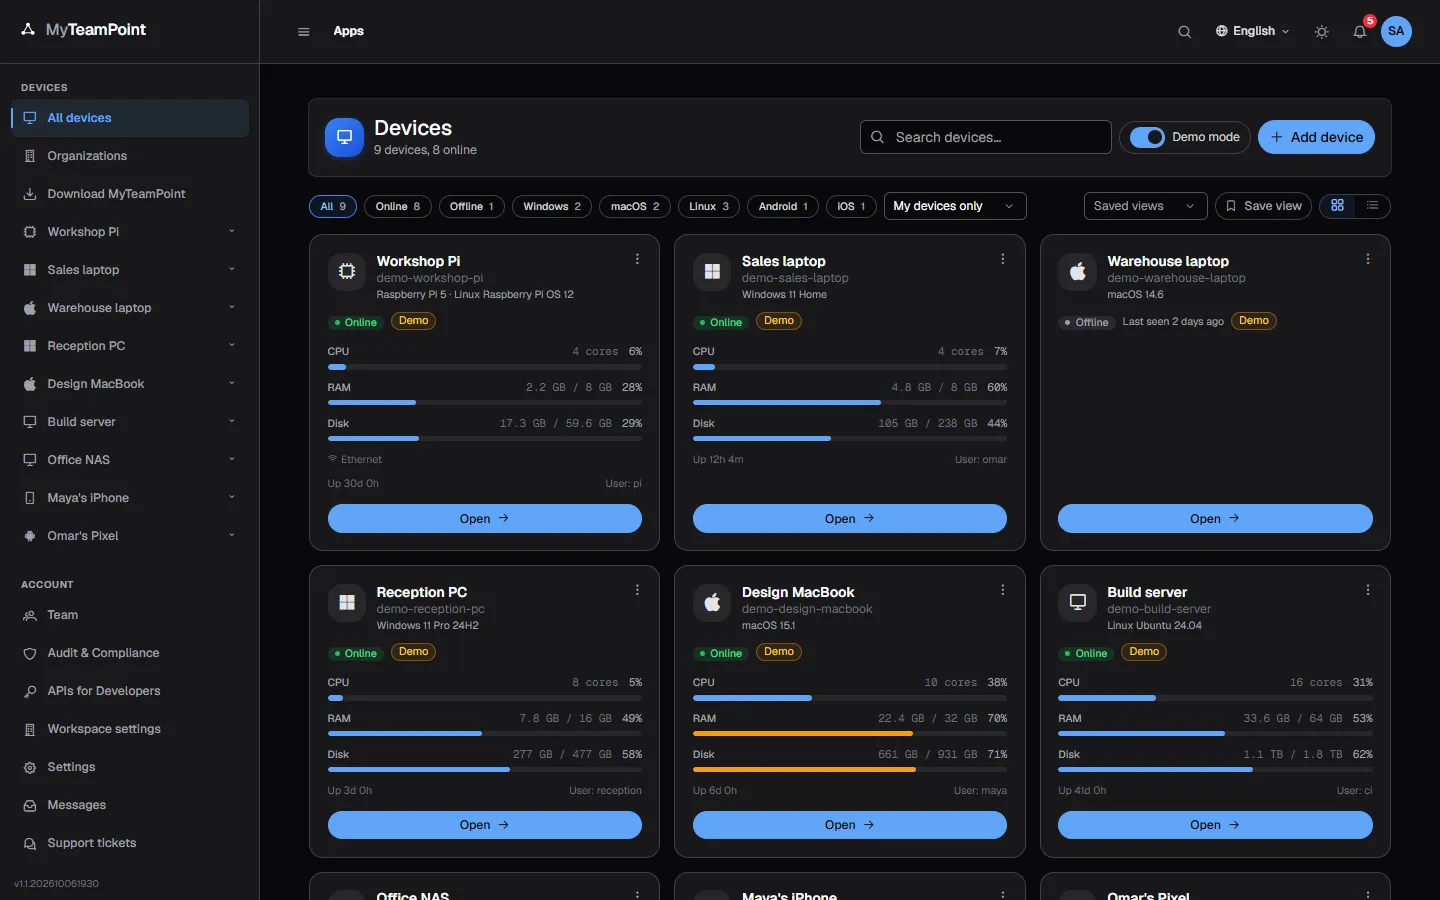Open the search magnifier icon in header

(x=1184, y=31)
